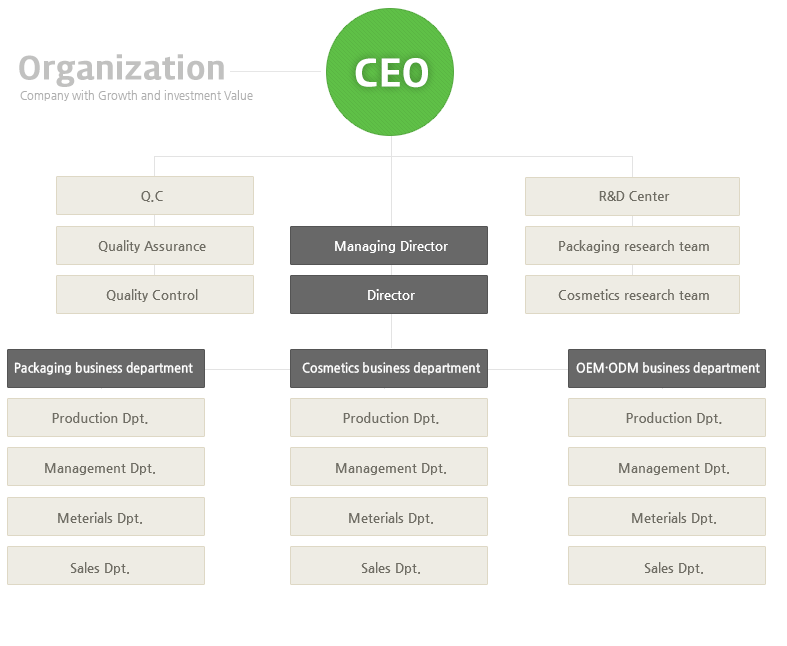The width and height of the screenshot is (787, 646).
Task: Click Meterials Dpt. under OEM·ODM business
Action: pos(667,516)
